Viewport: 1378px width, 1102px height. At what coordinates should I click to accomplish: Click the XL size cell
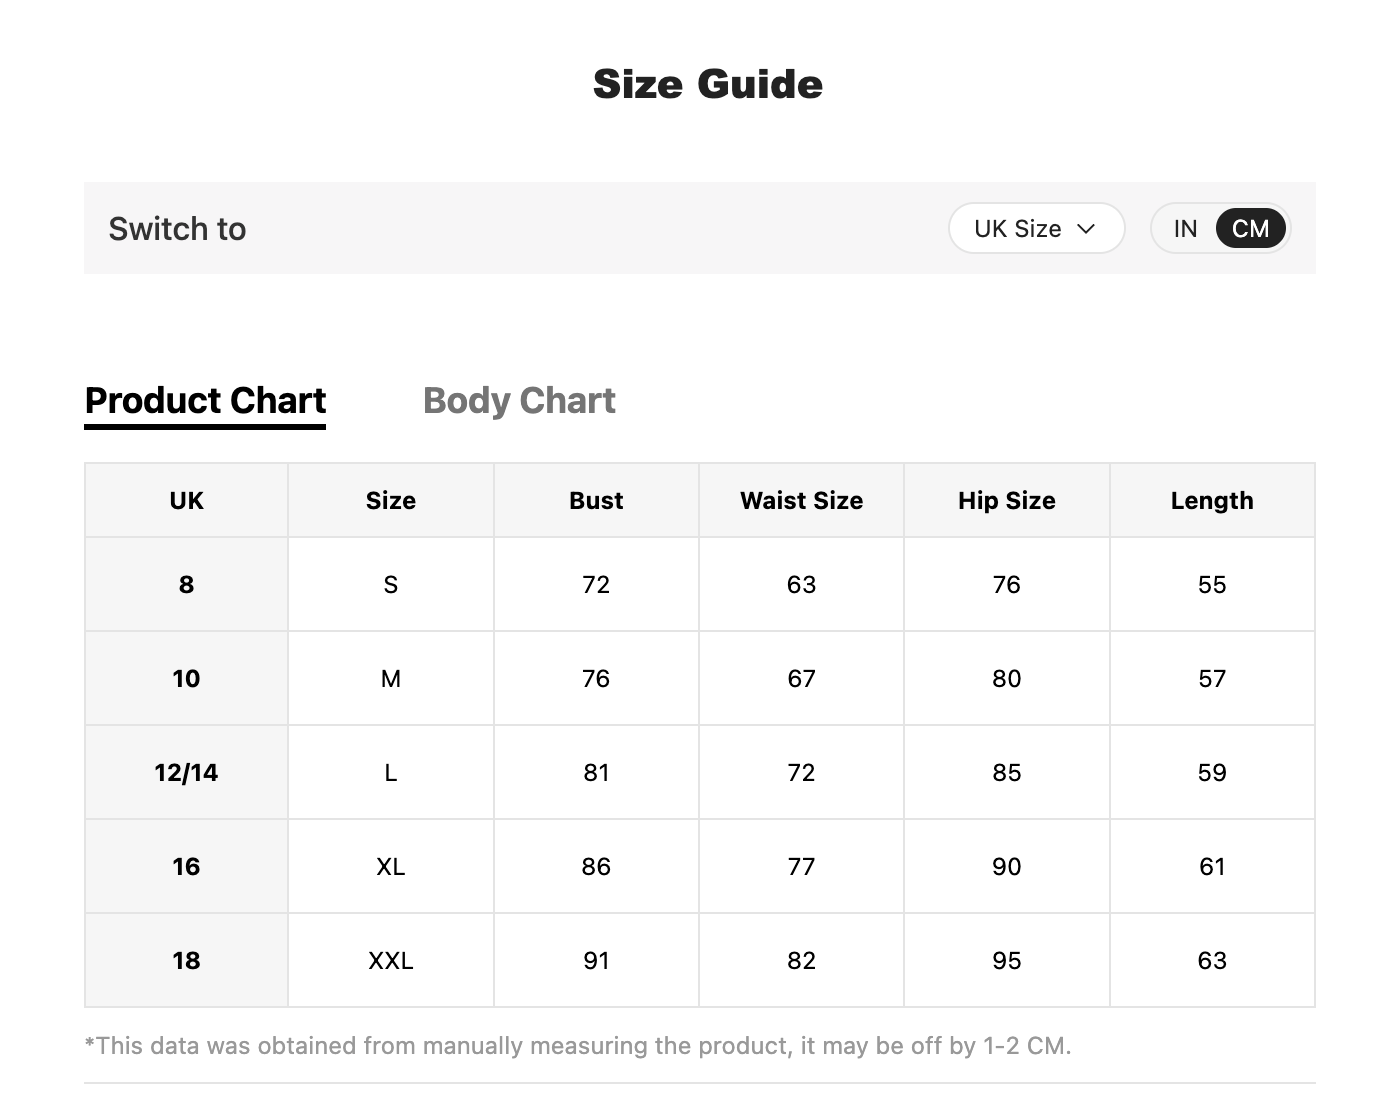pos(391,866)
